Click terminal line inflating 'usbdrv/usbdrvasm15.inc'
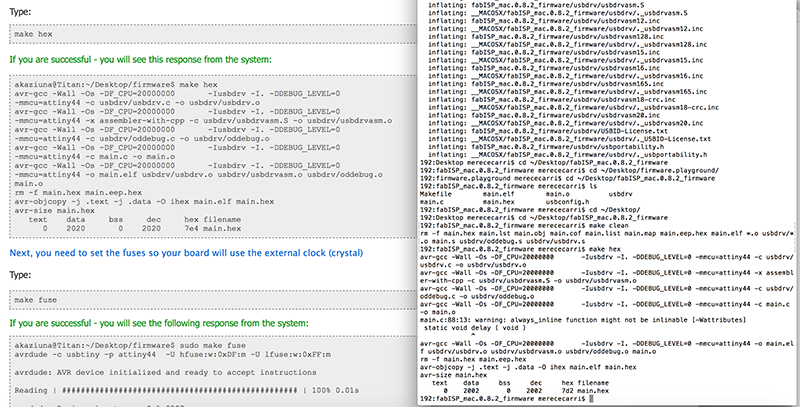This screenshot has width=800, height=407. [x=544, y=53]
